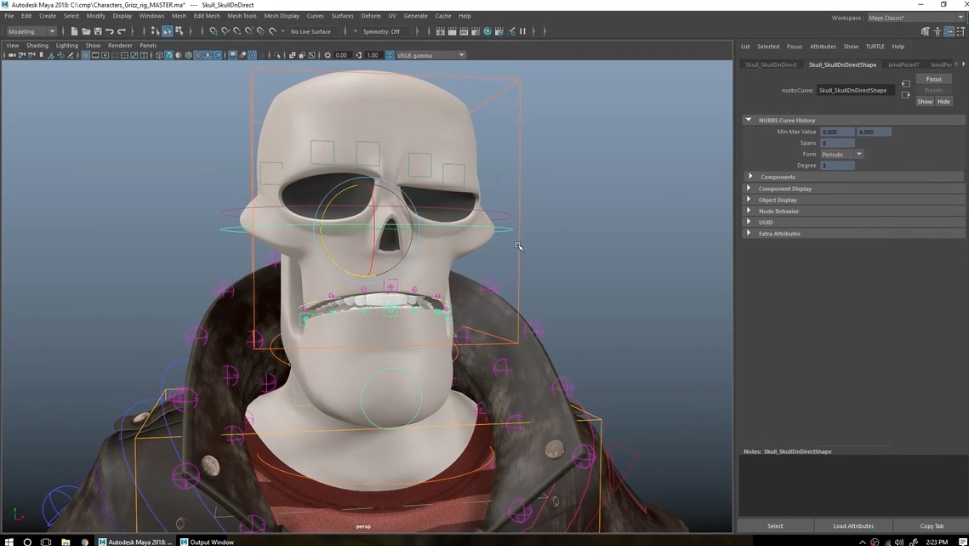This screenshot has width=969, height=546.
Task: Click the nurbsCurve name input field
Action: coord(855,90)
